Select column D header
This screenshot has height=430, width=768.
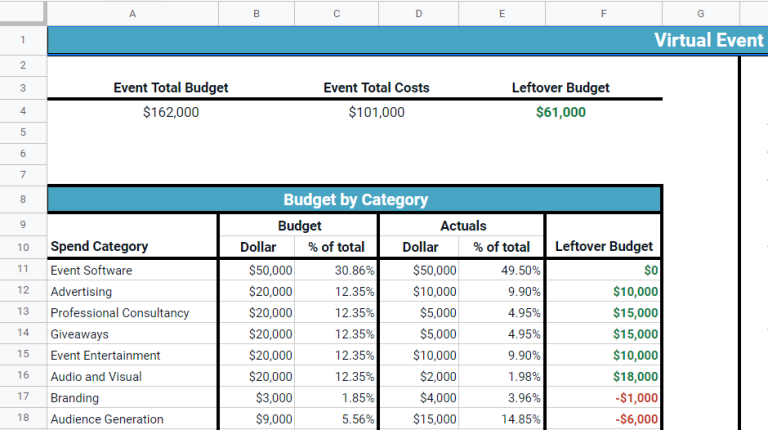(x=418, y=13)
